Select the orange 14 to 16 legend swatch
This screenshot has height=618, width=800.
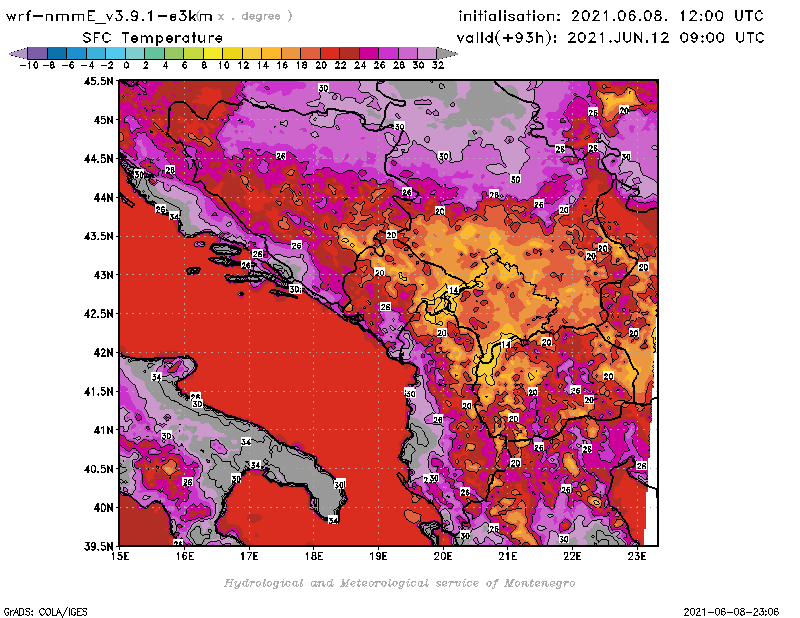coord(271,53)
